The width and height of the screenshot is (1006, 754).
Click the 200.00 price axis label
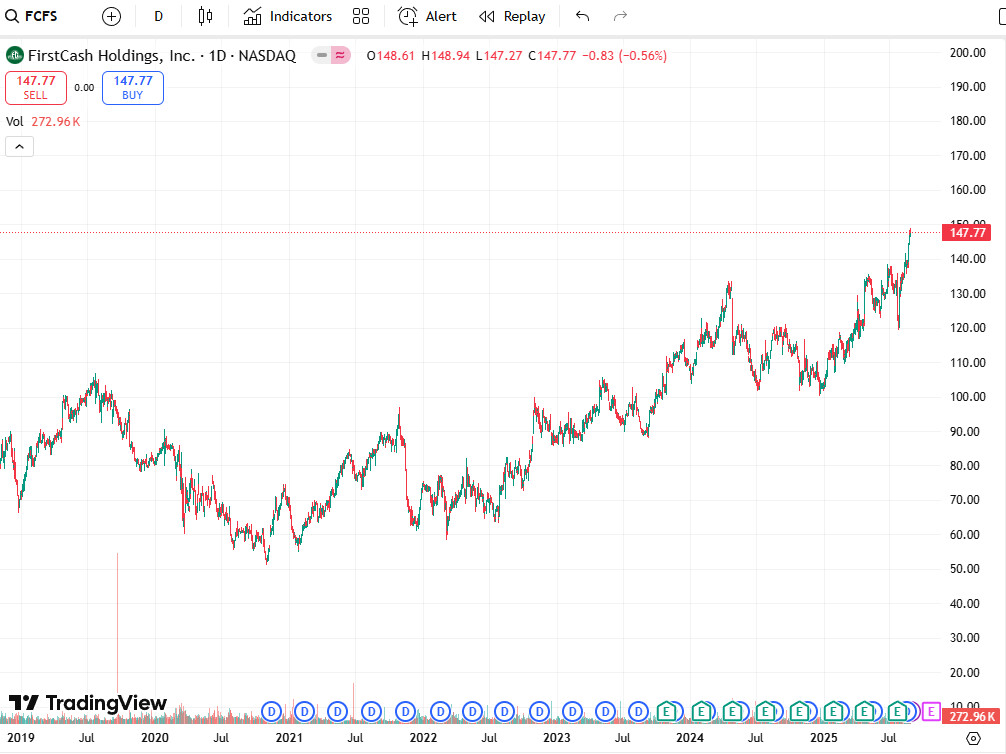click(x=968, y=53)
